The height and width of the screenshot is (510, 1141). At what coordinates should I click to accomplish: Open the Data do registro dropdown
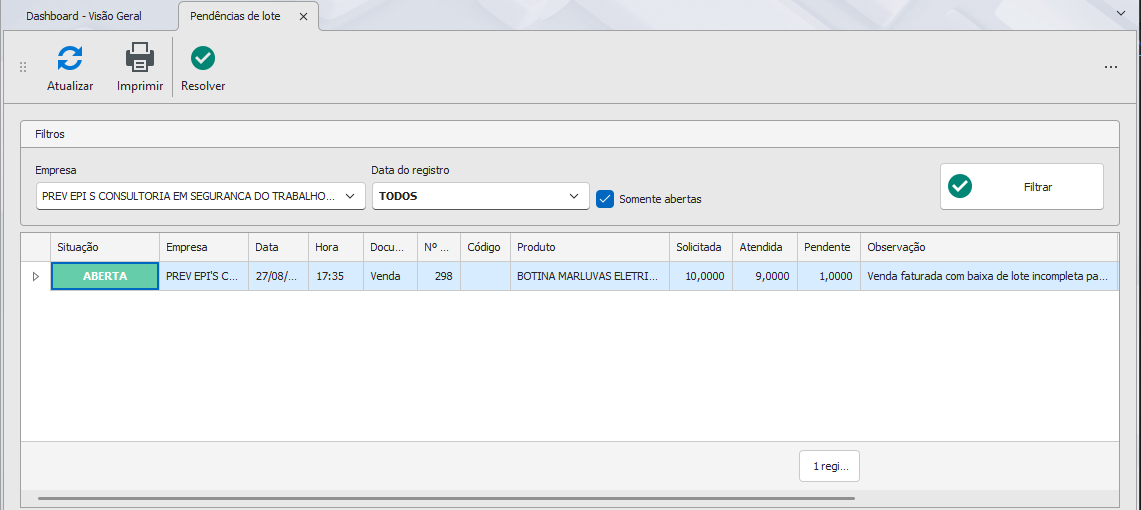pyautogui.click(x=480, y=196)
